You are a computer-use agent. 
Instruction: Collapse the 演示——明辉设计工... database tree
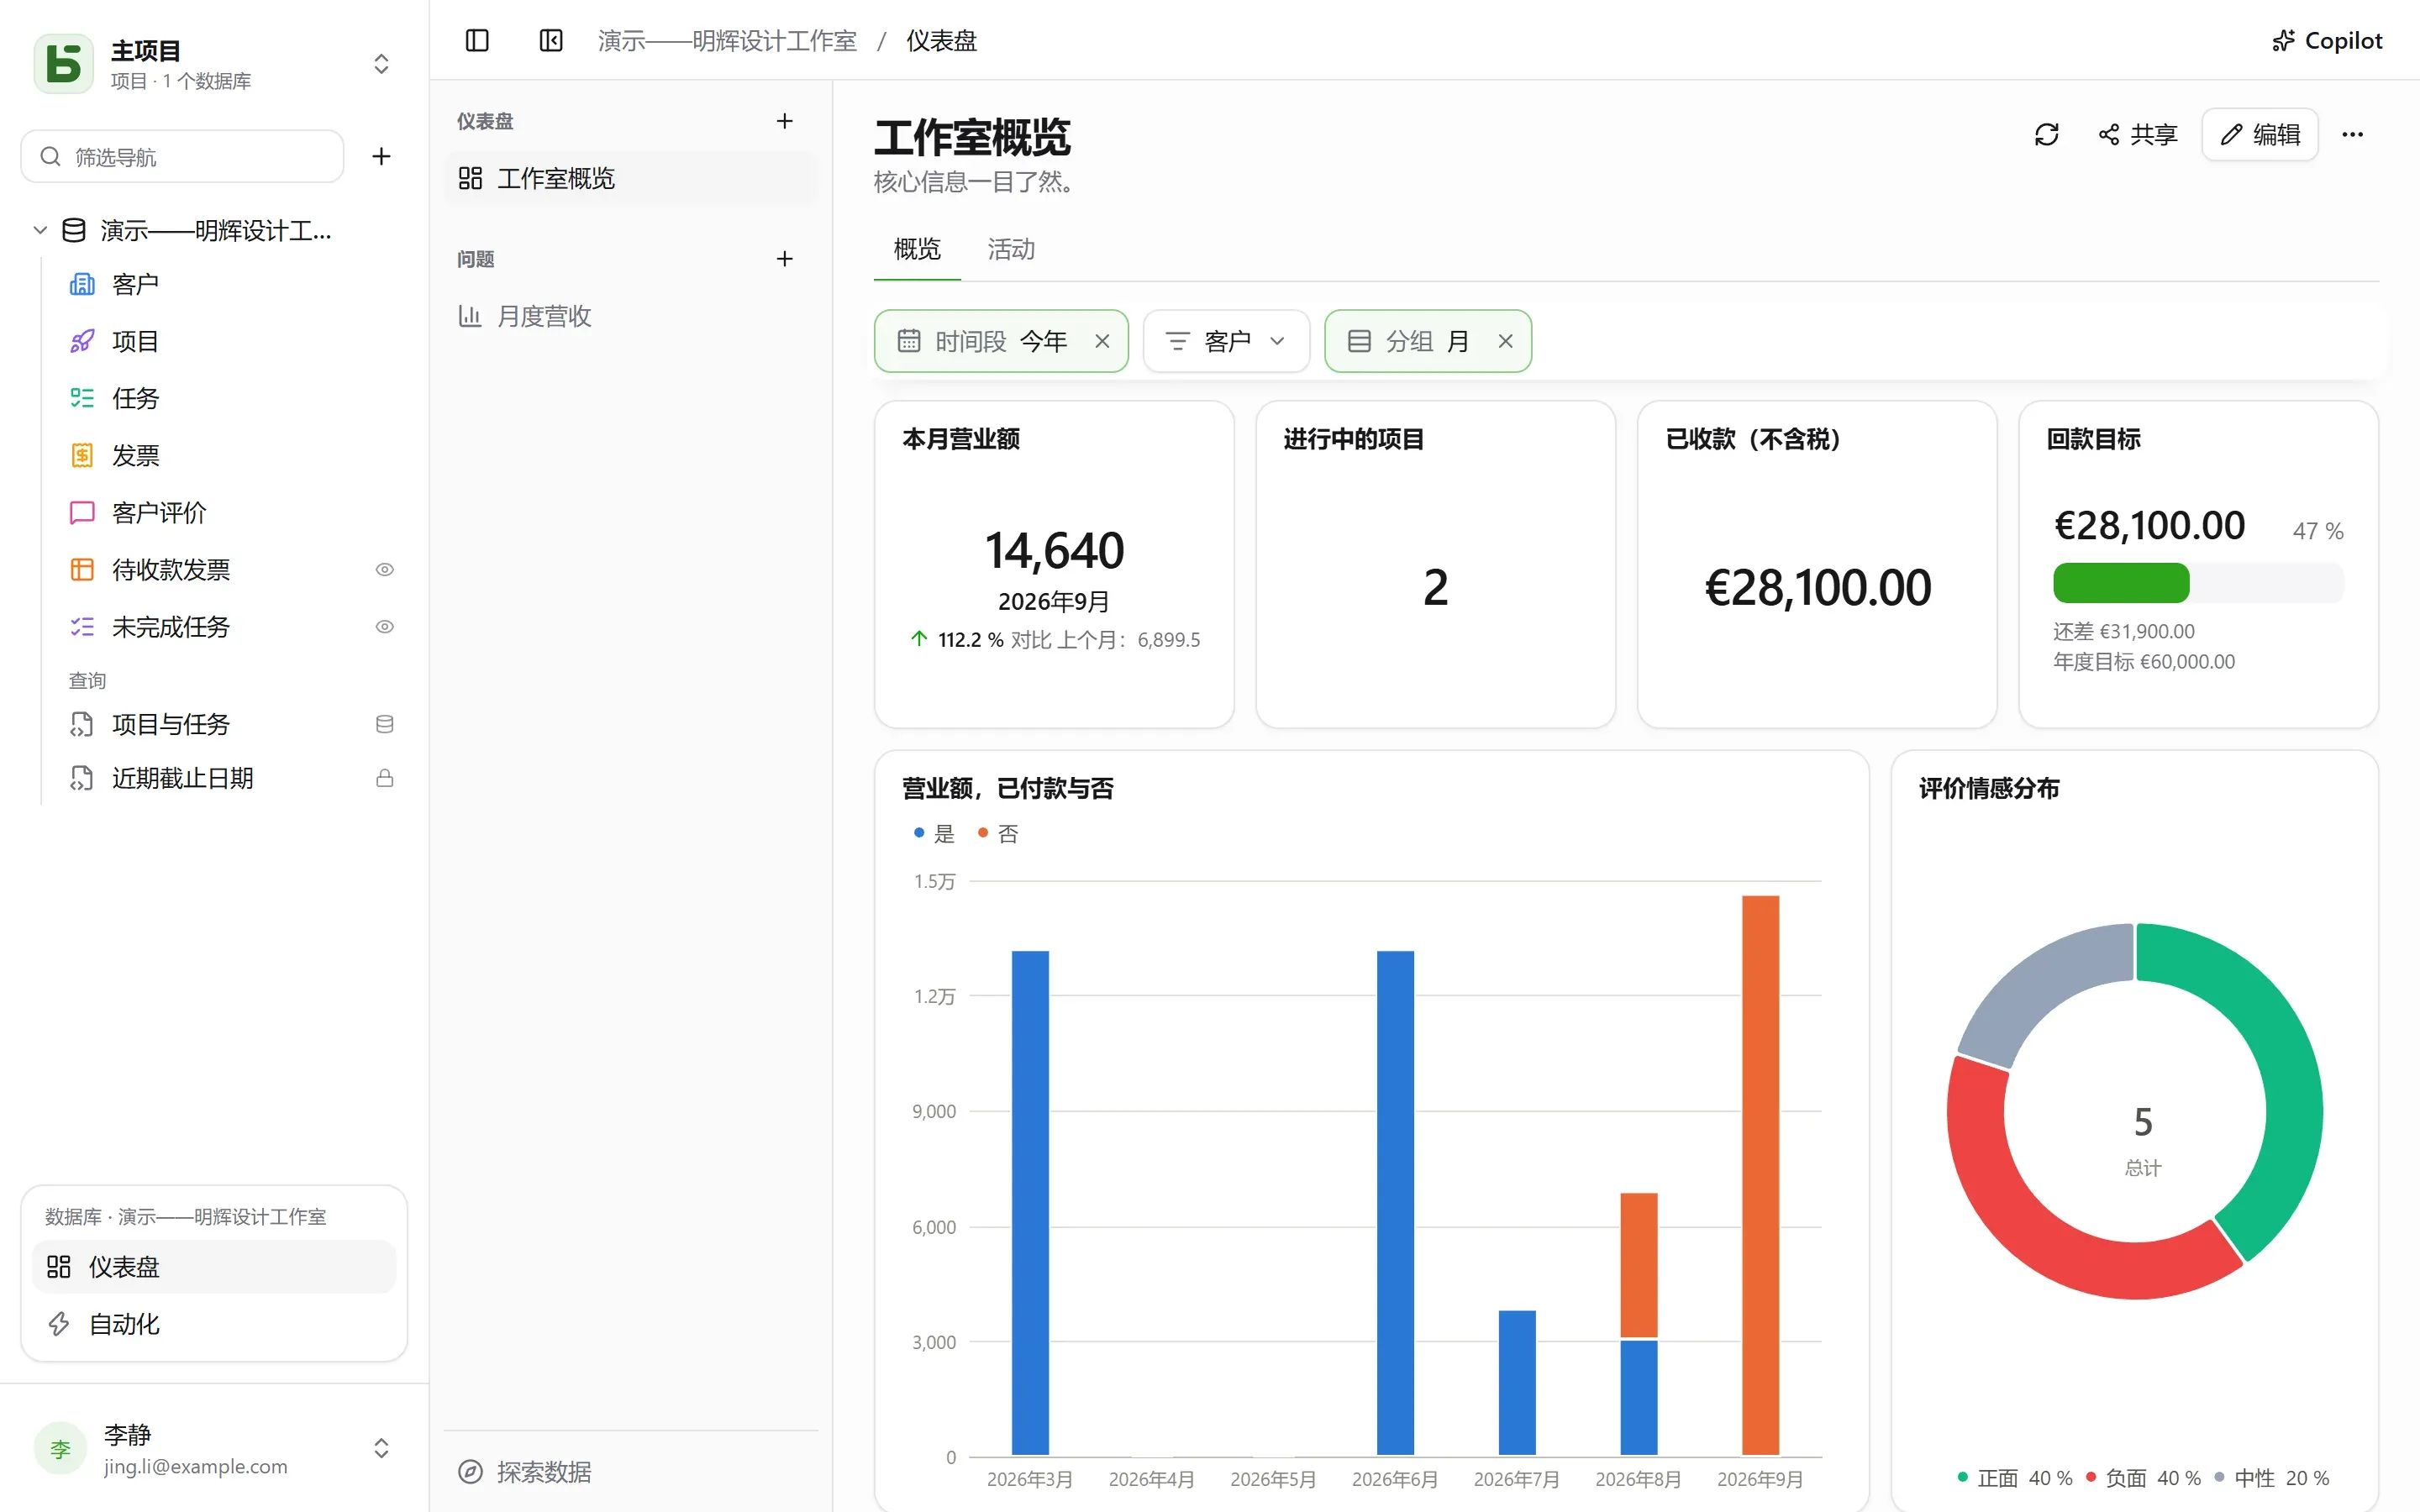click(40, 230)
